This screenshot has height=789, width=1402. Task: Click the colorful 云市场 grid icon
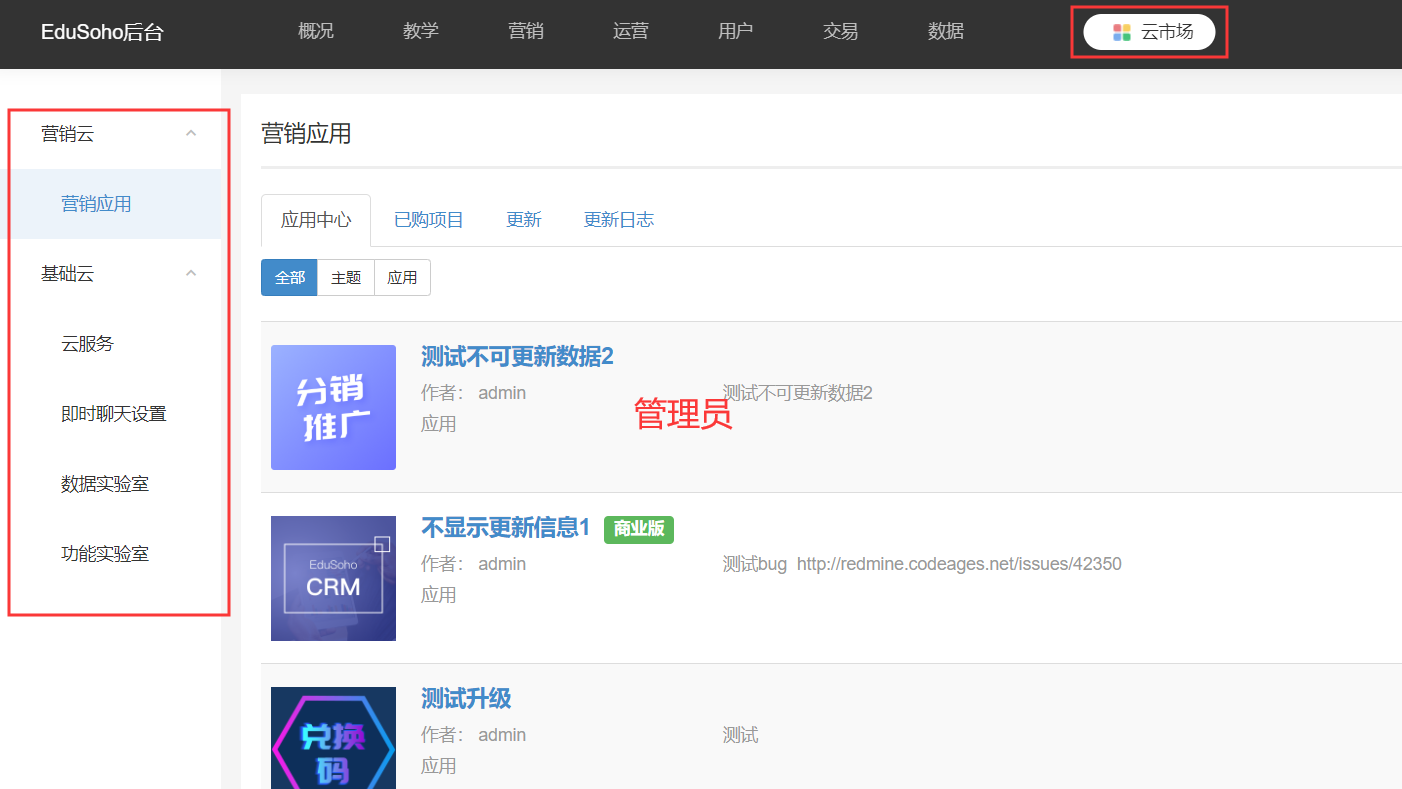(x=1121, y=32)
